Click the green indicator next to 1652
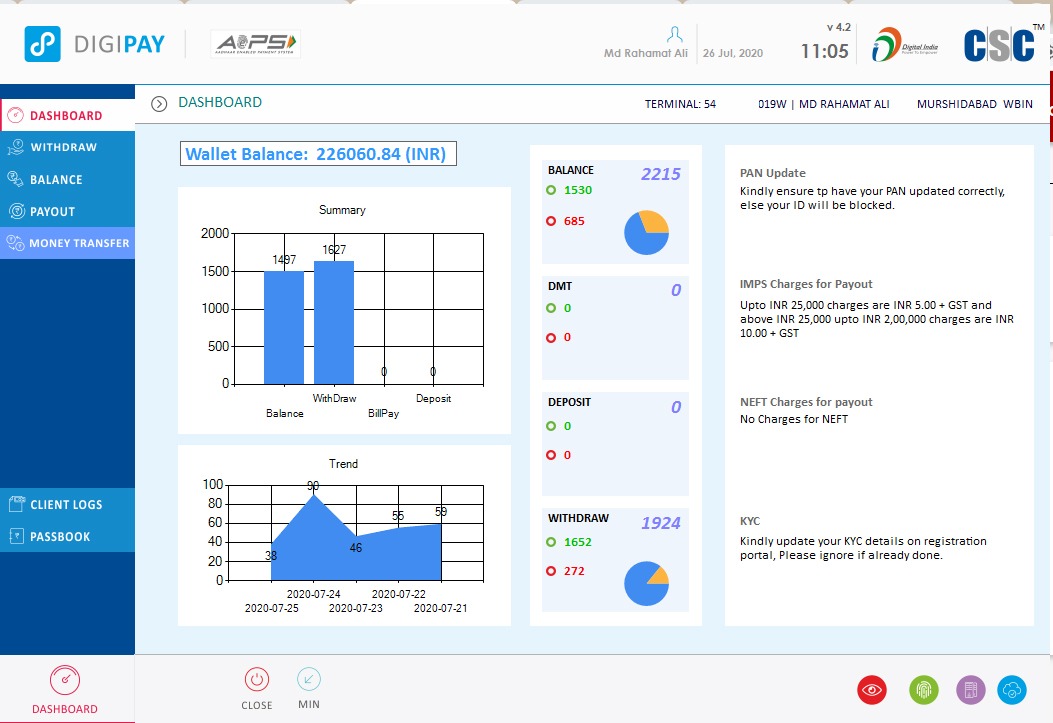Viewport: 1053px width, 723px height. click(551, 542)
